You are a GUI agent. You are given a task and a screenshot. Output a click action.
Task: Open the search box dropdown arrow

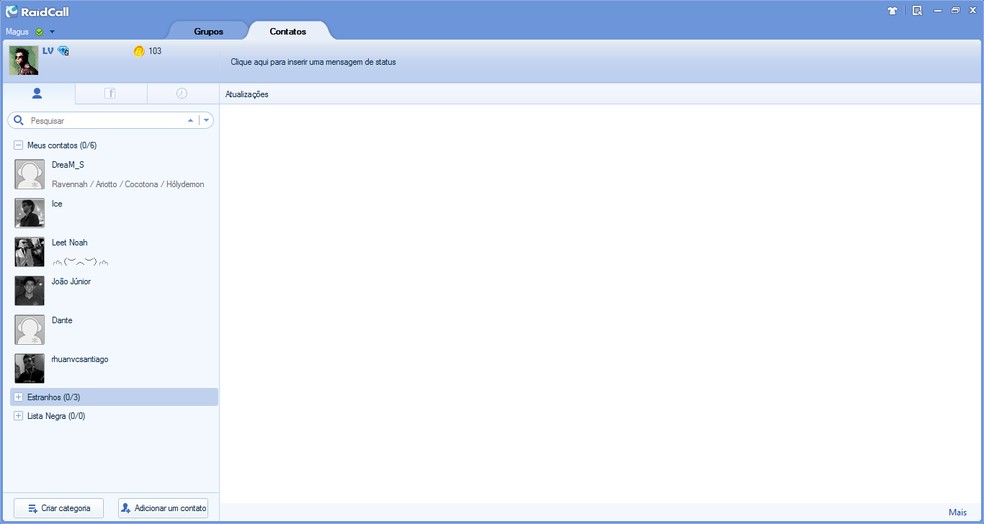(206, 120)
